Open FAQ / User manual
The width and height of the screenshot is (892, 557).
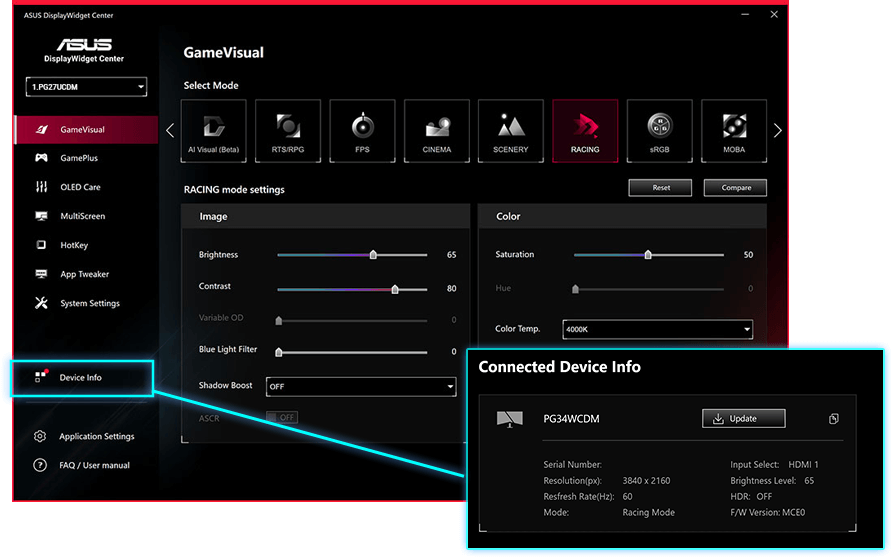coord(94,465)
